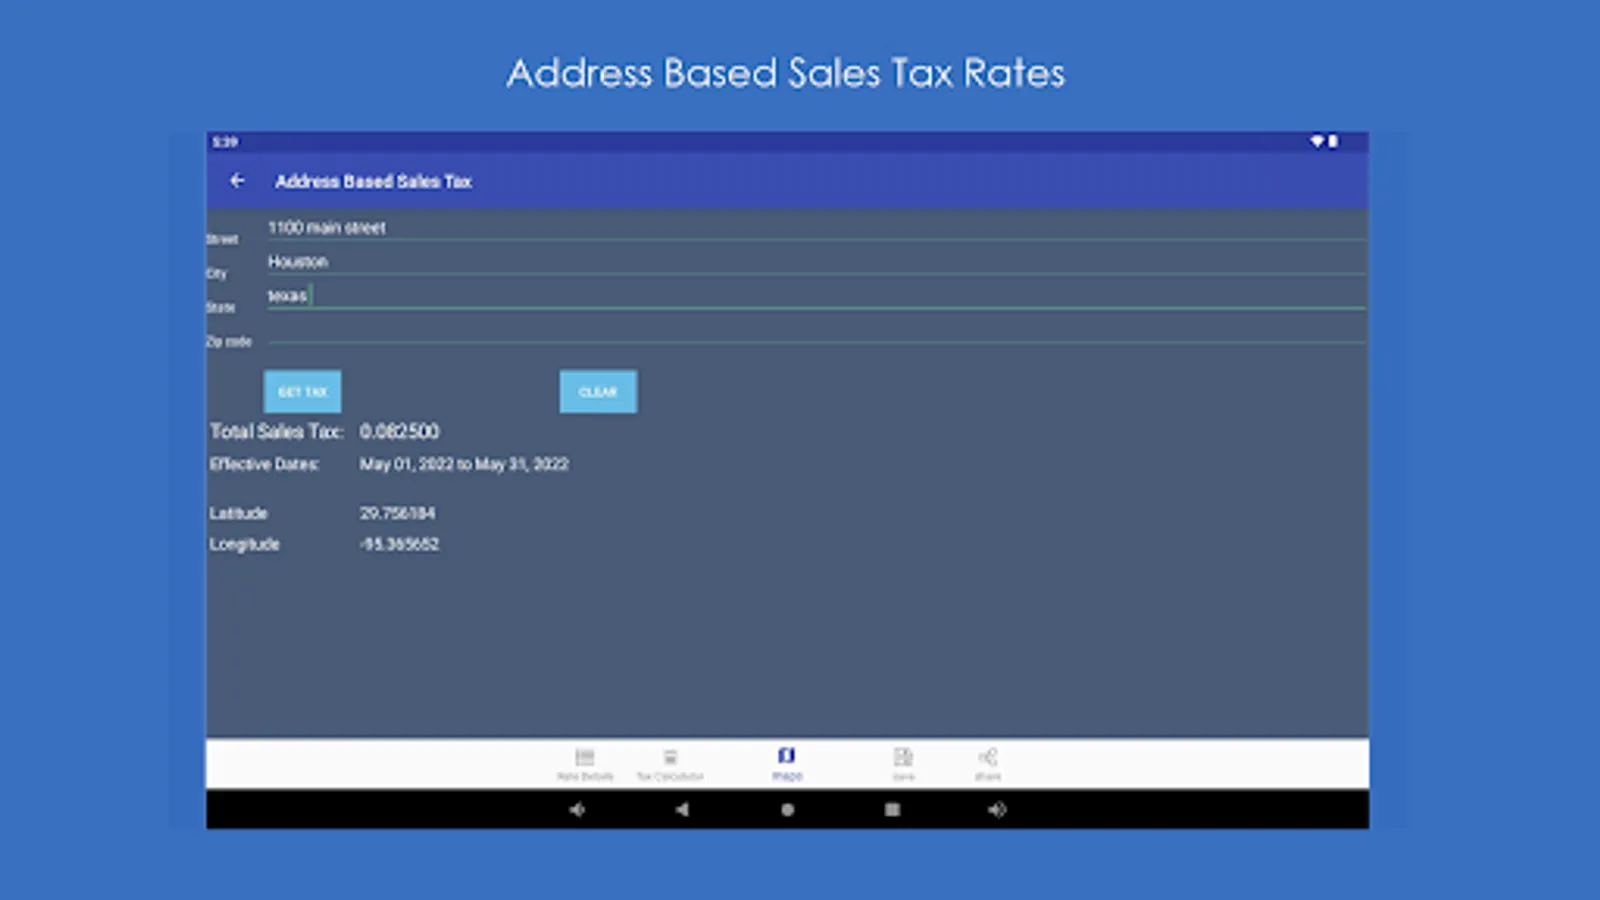Open the Tax Calculator tab

tap(670, 764)
